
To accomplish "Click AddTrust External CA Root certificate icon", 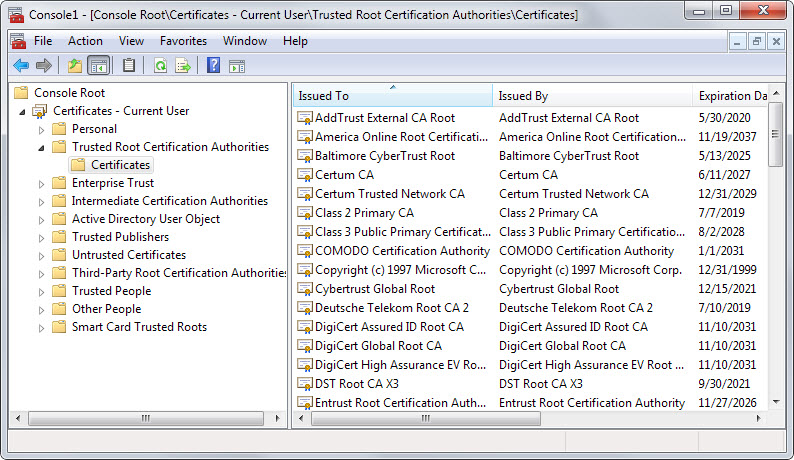I will pyautogui.click(x=305, y=118).
